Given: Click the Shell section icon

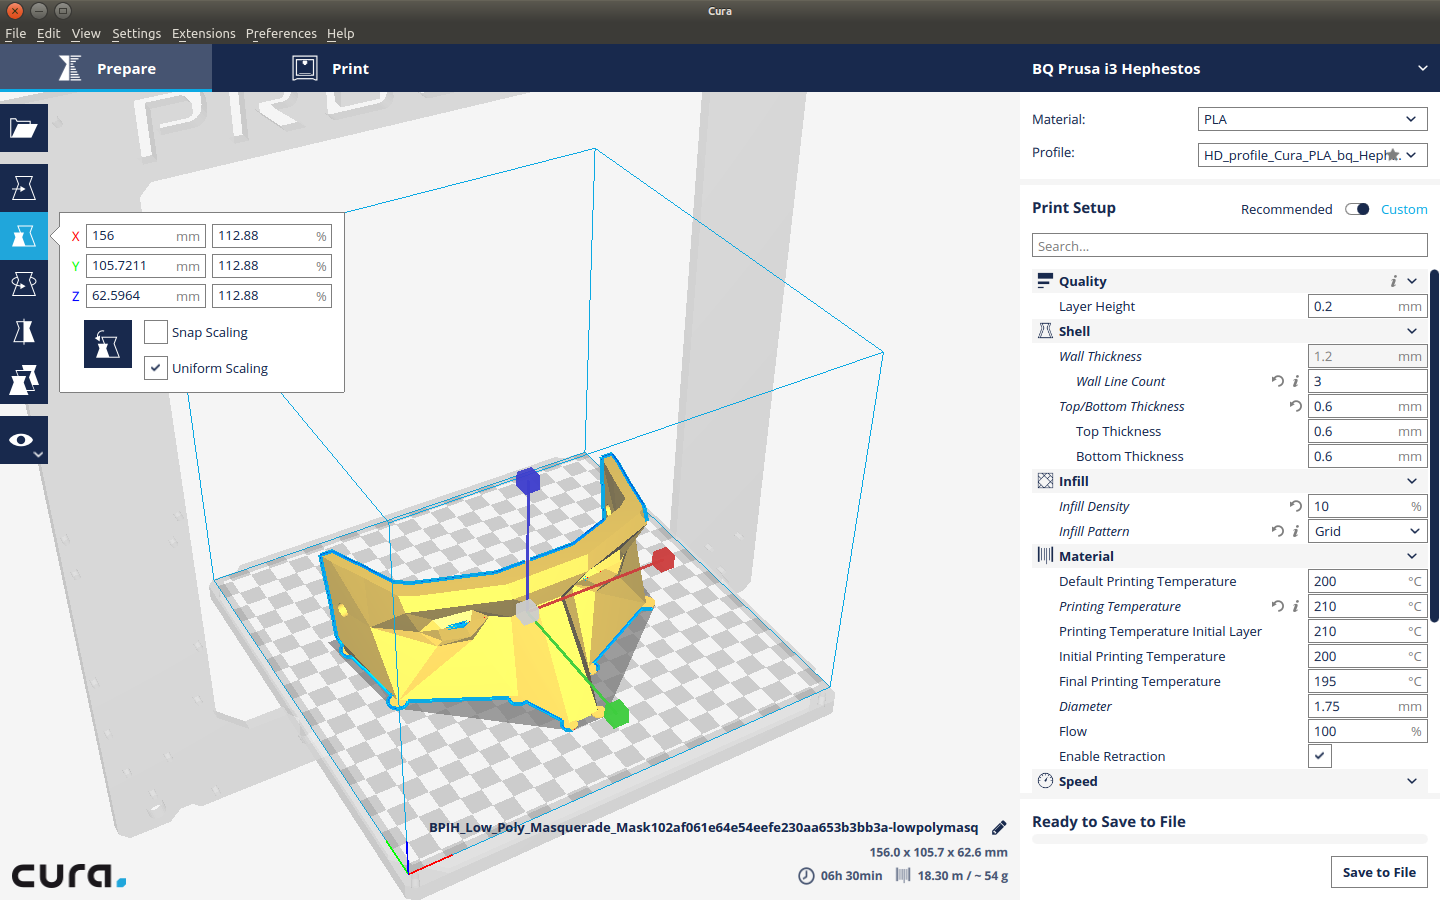Looking at the screenshot, I should [x=1045, y=331].
